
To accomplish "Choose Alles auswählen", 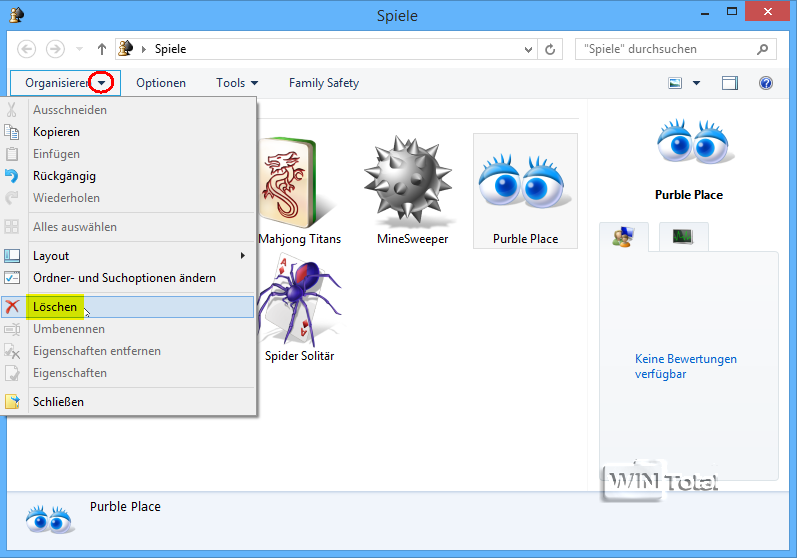I will click(128, 227).
